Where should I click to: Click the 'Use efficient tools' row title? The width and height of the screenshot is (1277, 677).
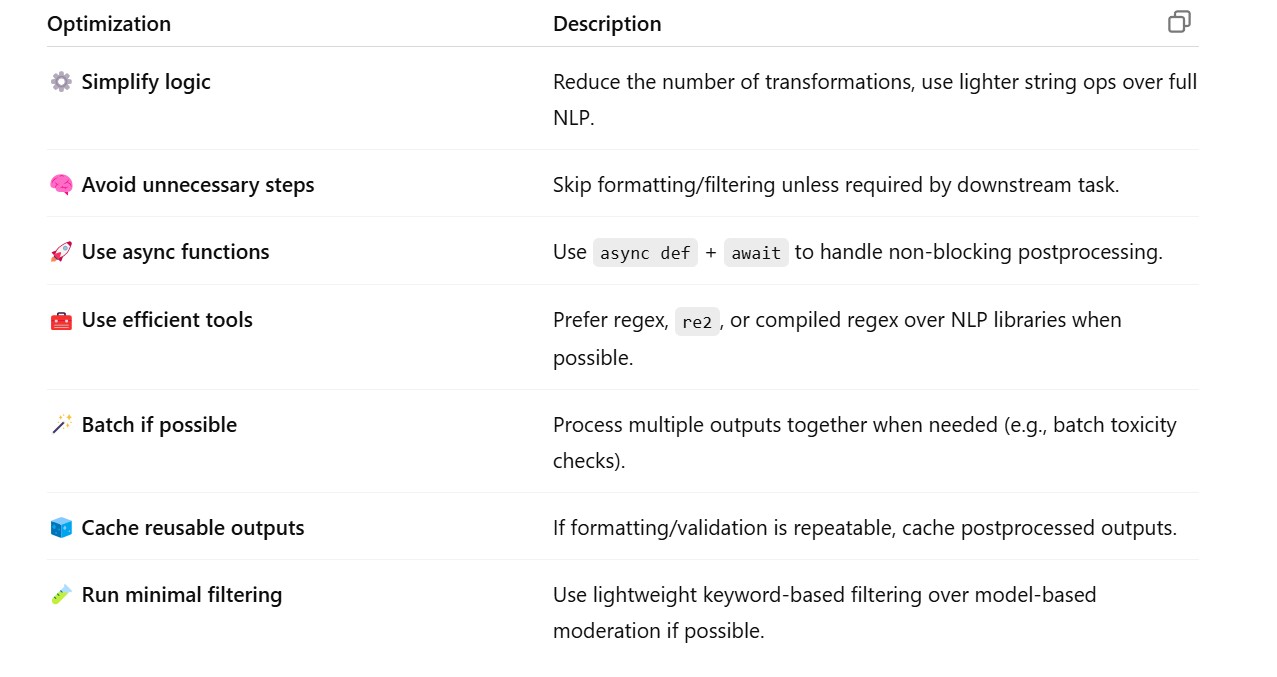click(x=167, y=320)
